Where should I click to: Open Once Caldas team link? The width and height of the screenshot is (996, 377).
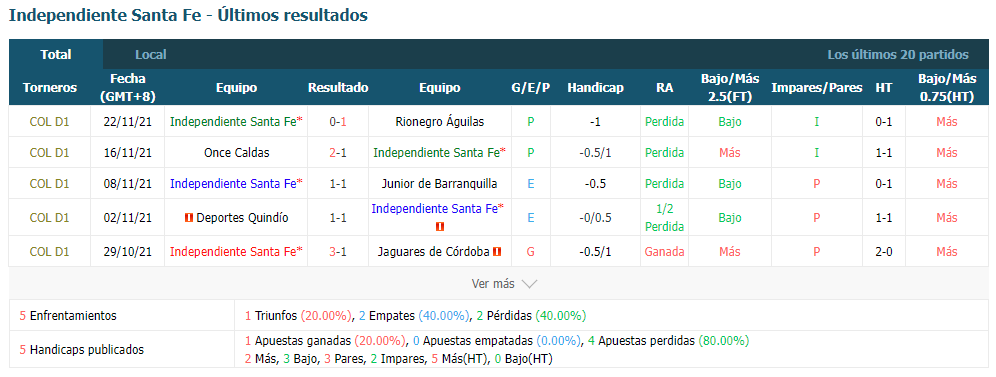pyautogui.click(x=236, y=152)
